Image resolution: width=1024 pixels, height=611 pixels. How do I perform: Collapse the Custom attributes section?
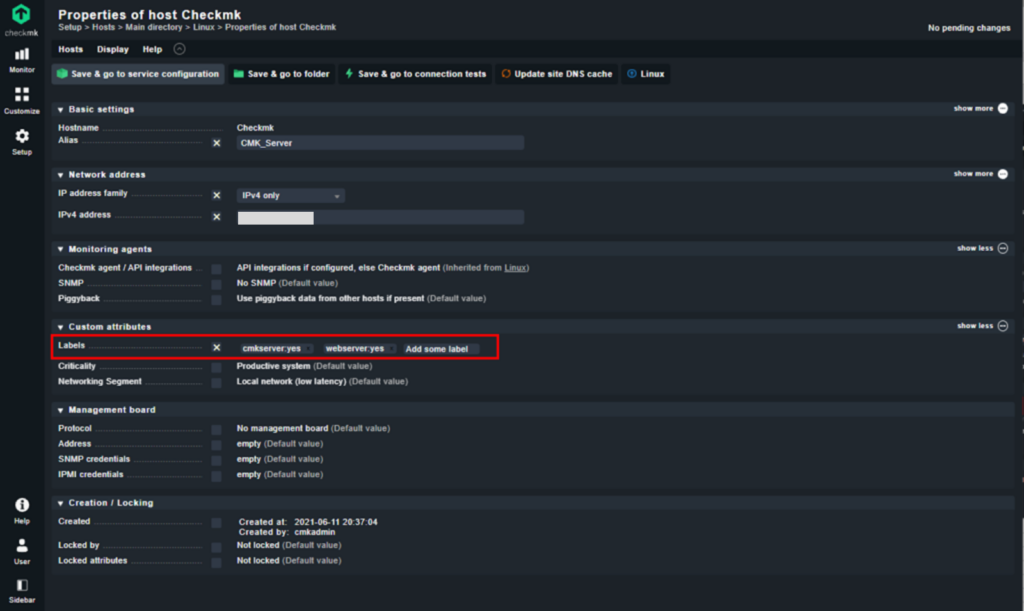61,327
